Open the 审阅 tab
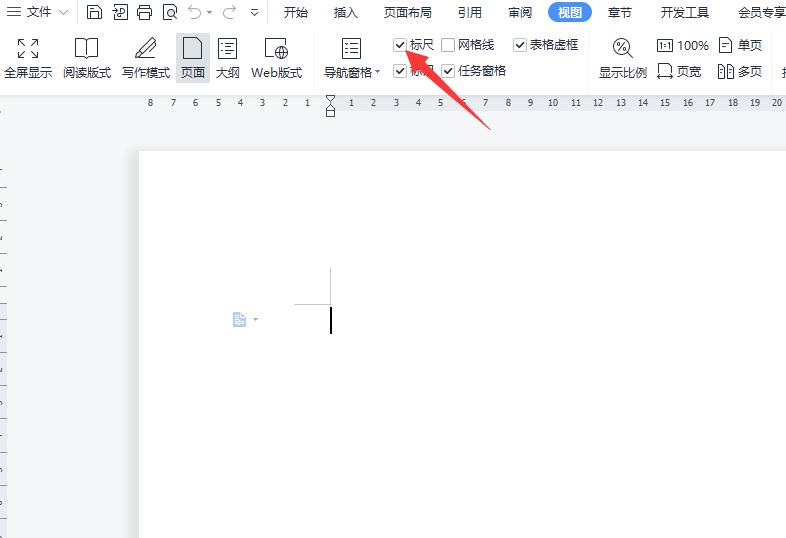Image resolution: width=786 pixels, height=538 pixels. point(520,12)
